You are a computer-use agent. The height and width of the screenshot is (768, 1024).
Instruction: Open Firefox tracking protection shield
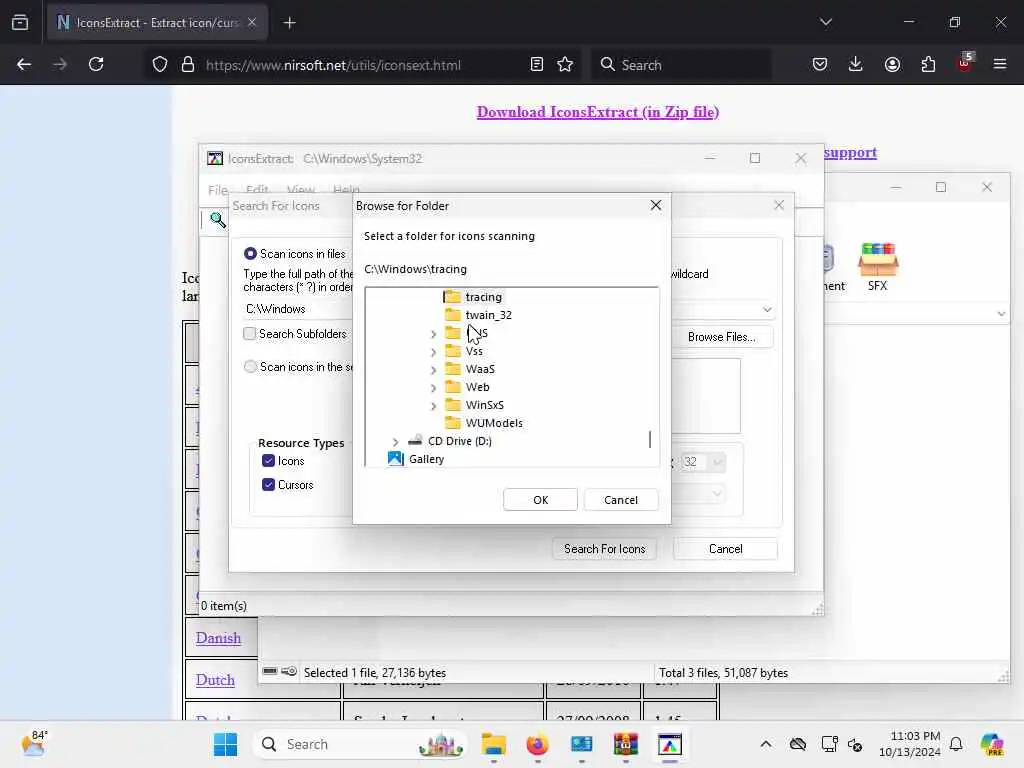coord(160,65)
